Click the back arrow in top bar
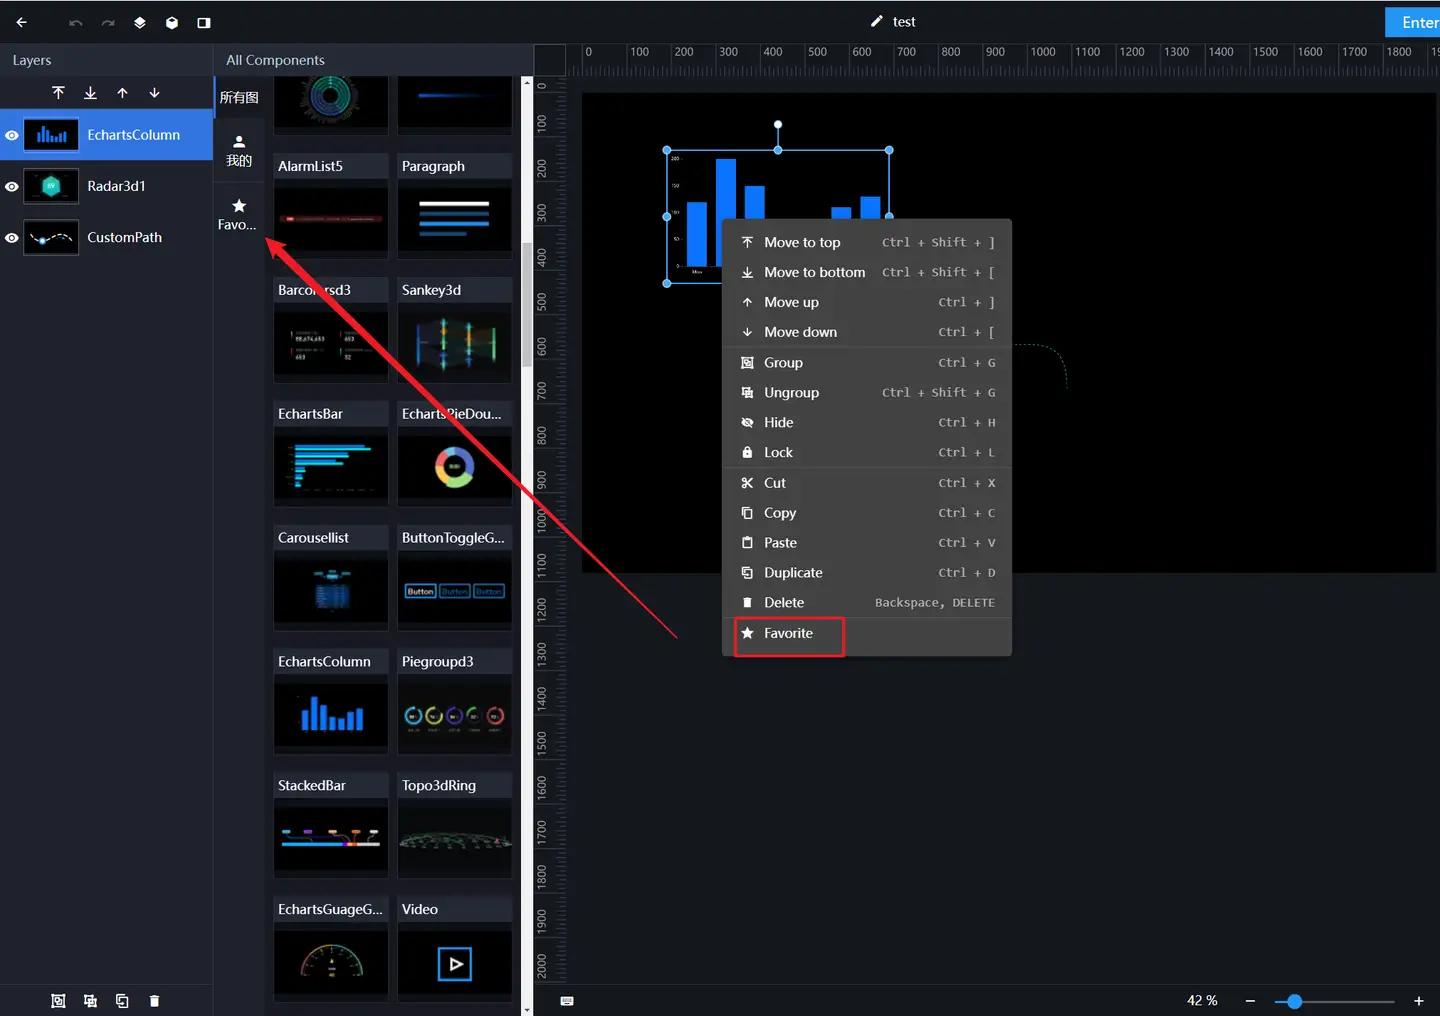The image size is (1440, 1016). pos(21,22)
